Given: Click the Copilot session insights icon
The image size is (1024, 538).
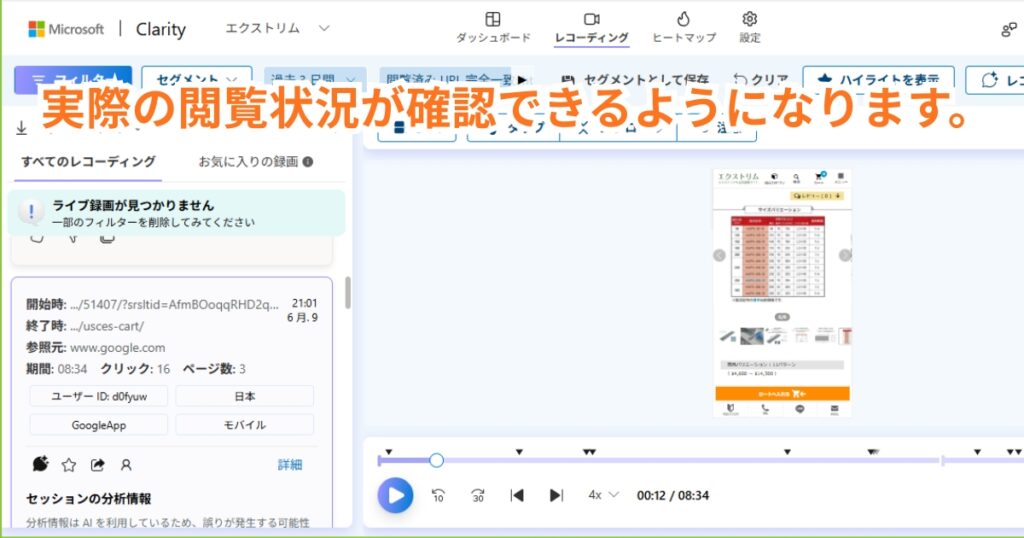Looking at the screenshot, I should (x=40, y=464).
